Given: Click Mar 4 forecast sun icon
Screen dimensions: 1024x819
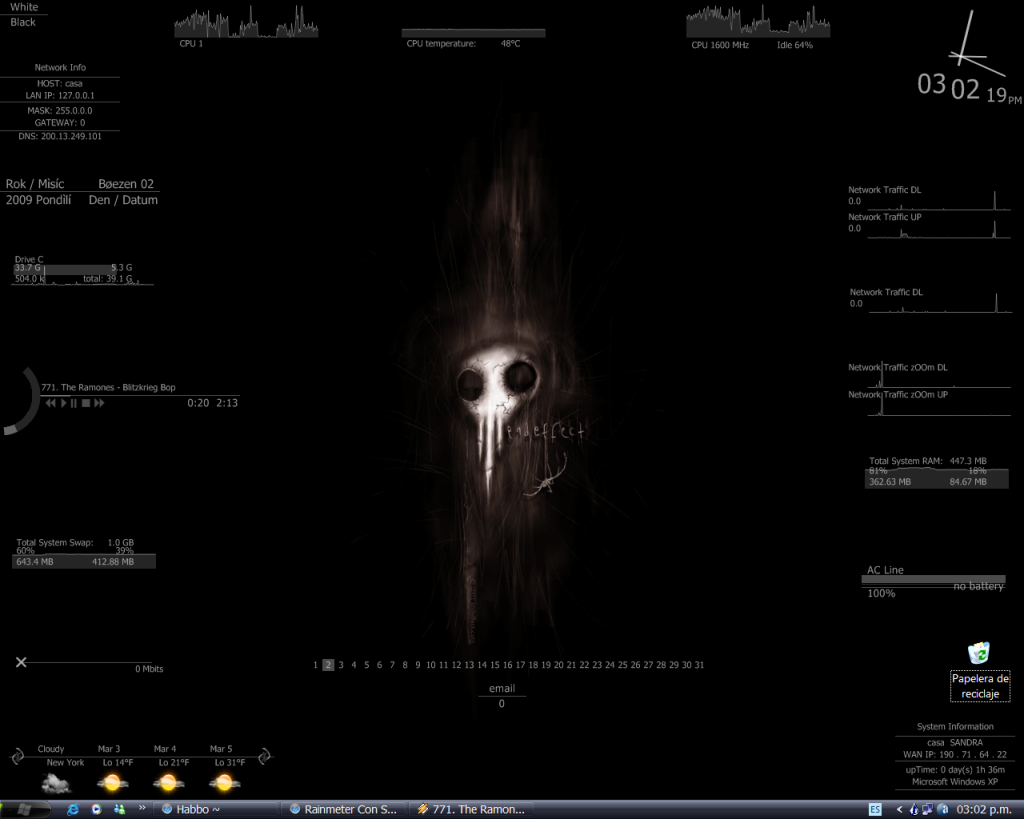Looking at the screenshot, I should point(168,782).
